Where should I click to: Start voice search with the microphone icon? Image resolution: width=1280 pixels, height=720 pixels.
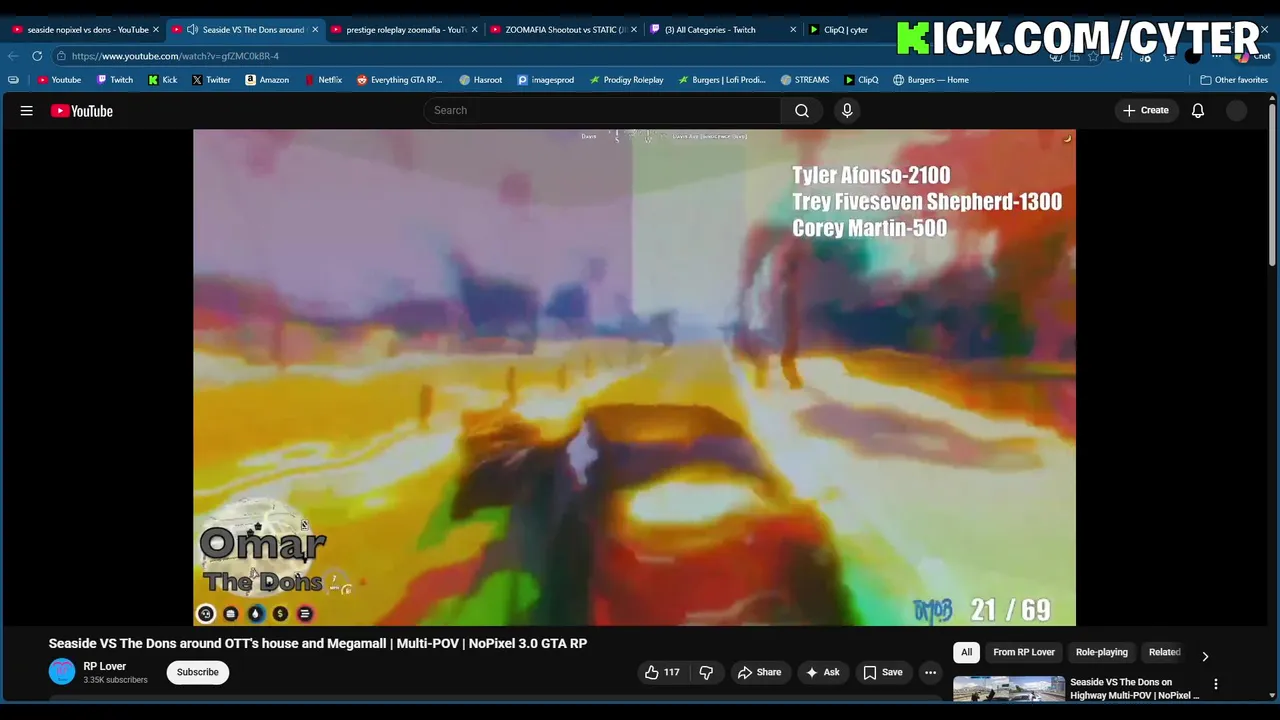[847, 111]
